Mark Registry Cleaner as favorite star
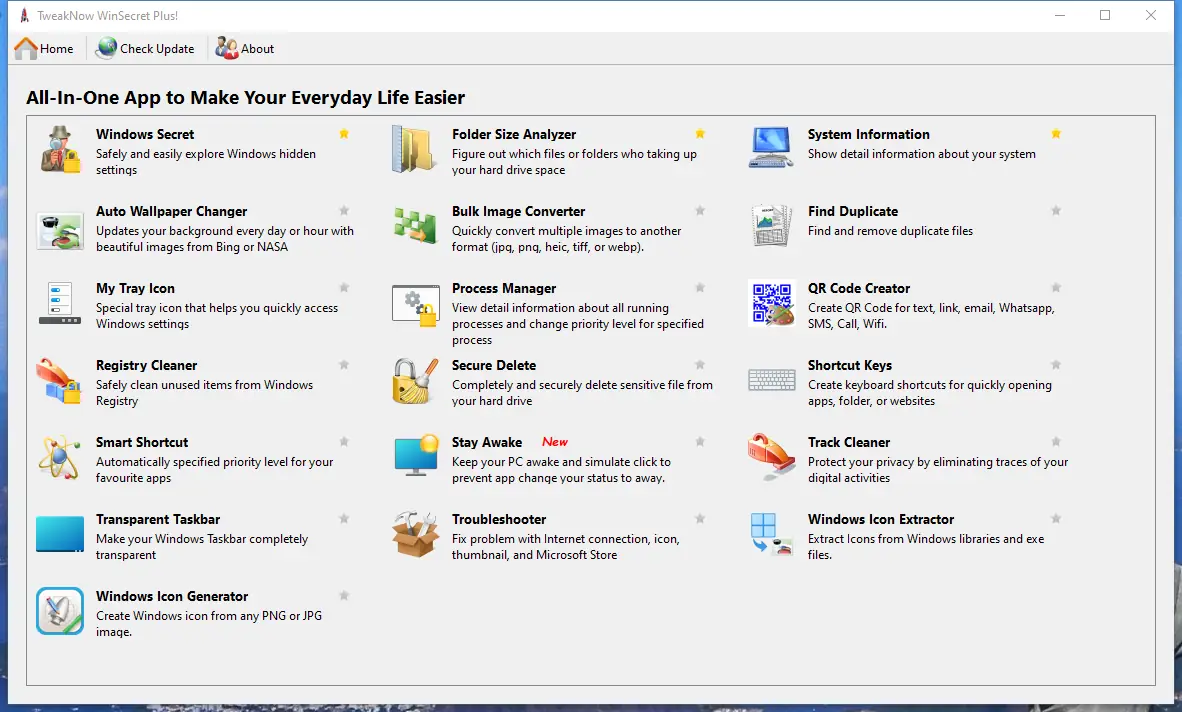 click(x=344, y=365)
